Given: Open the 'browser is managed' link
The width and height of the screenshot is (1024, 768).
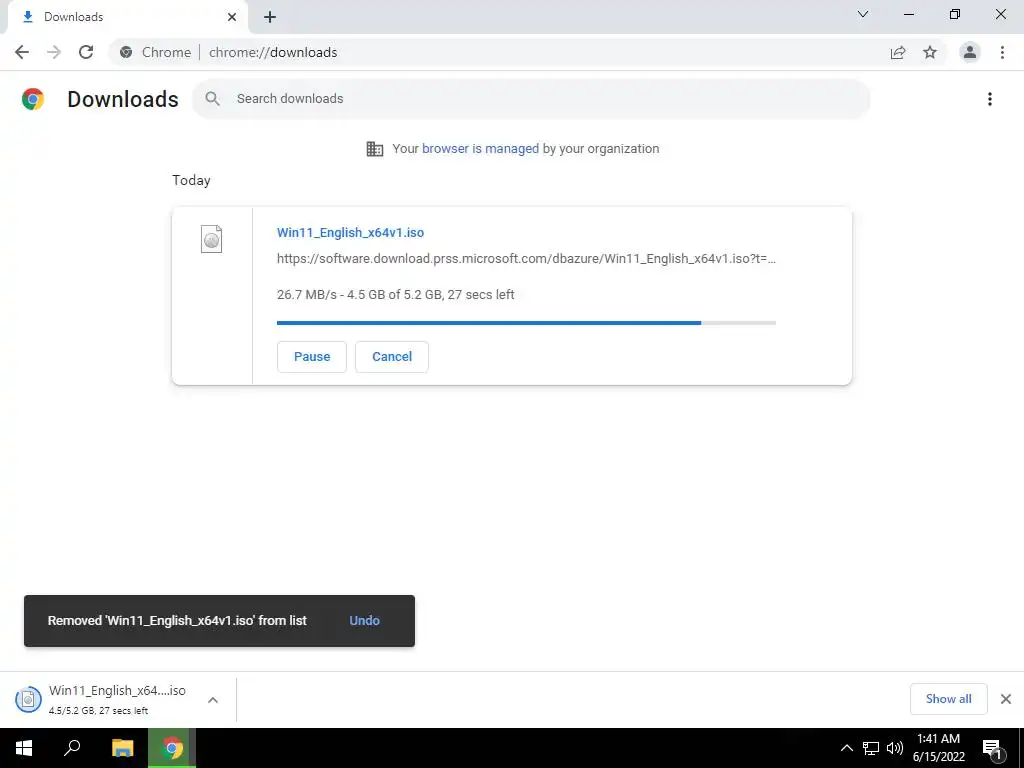Looking at the screenshot, I should pyautogui.click(x=480, y=149).
